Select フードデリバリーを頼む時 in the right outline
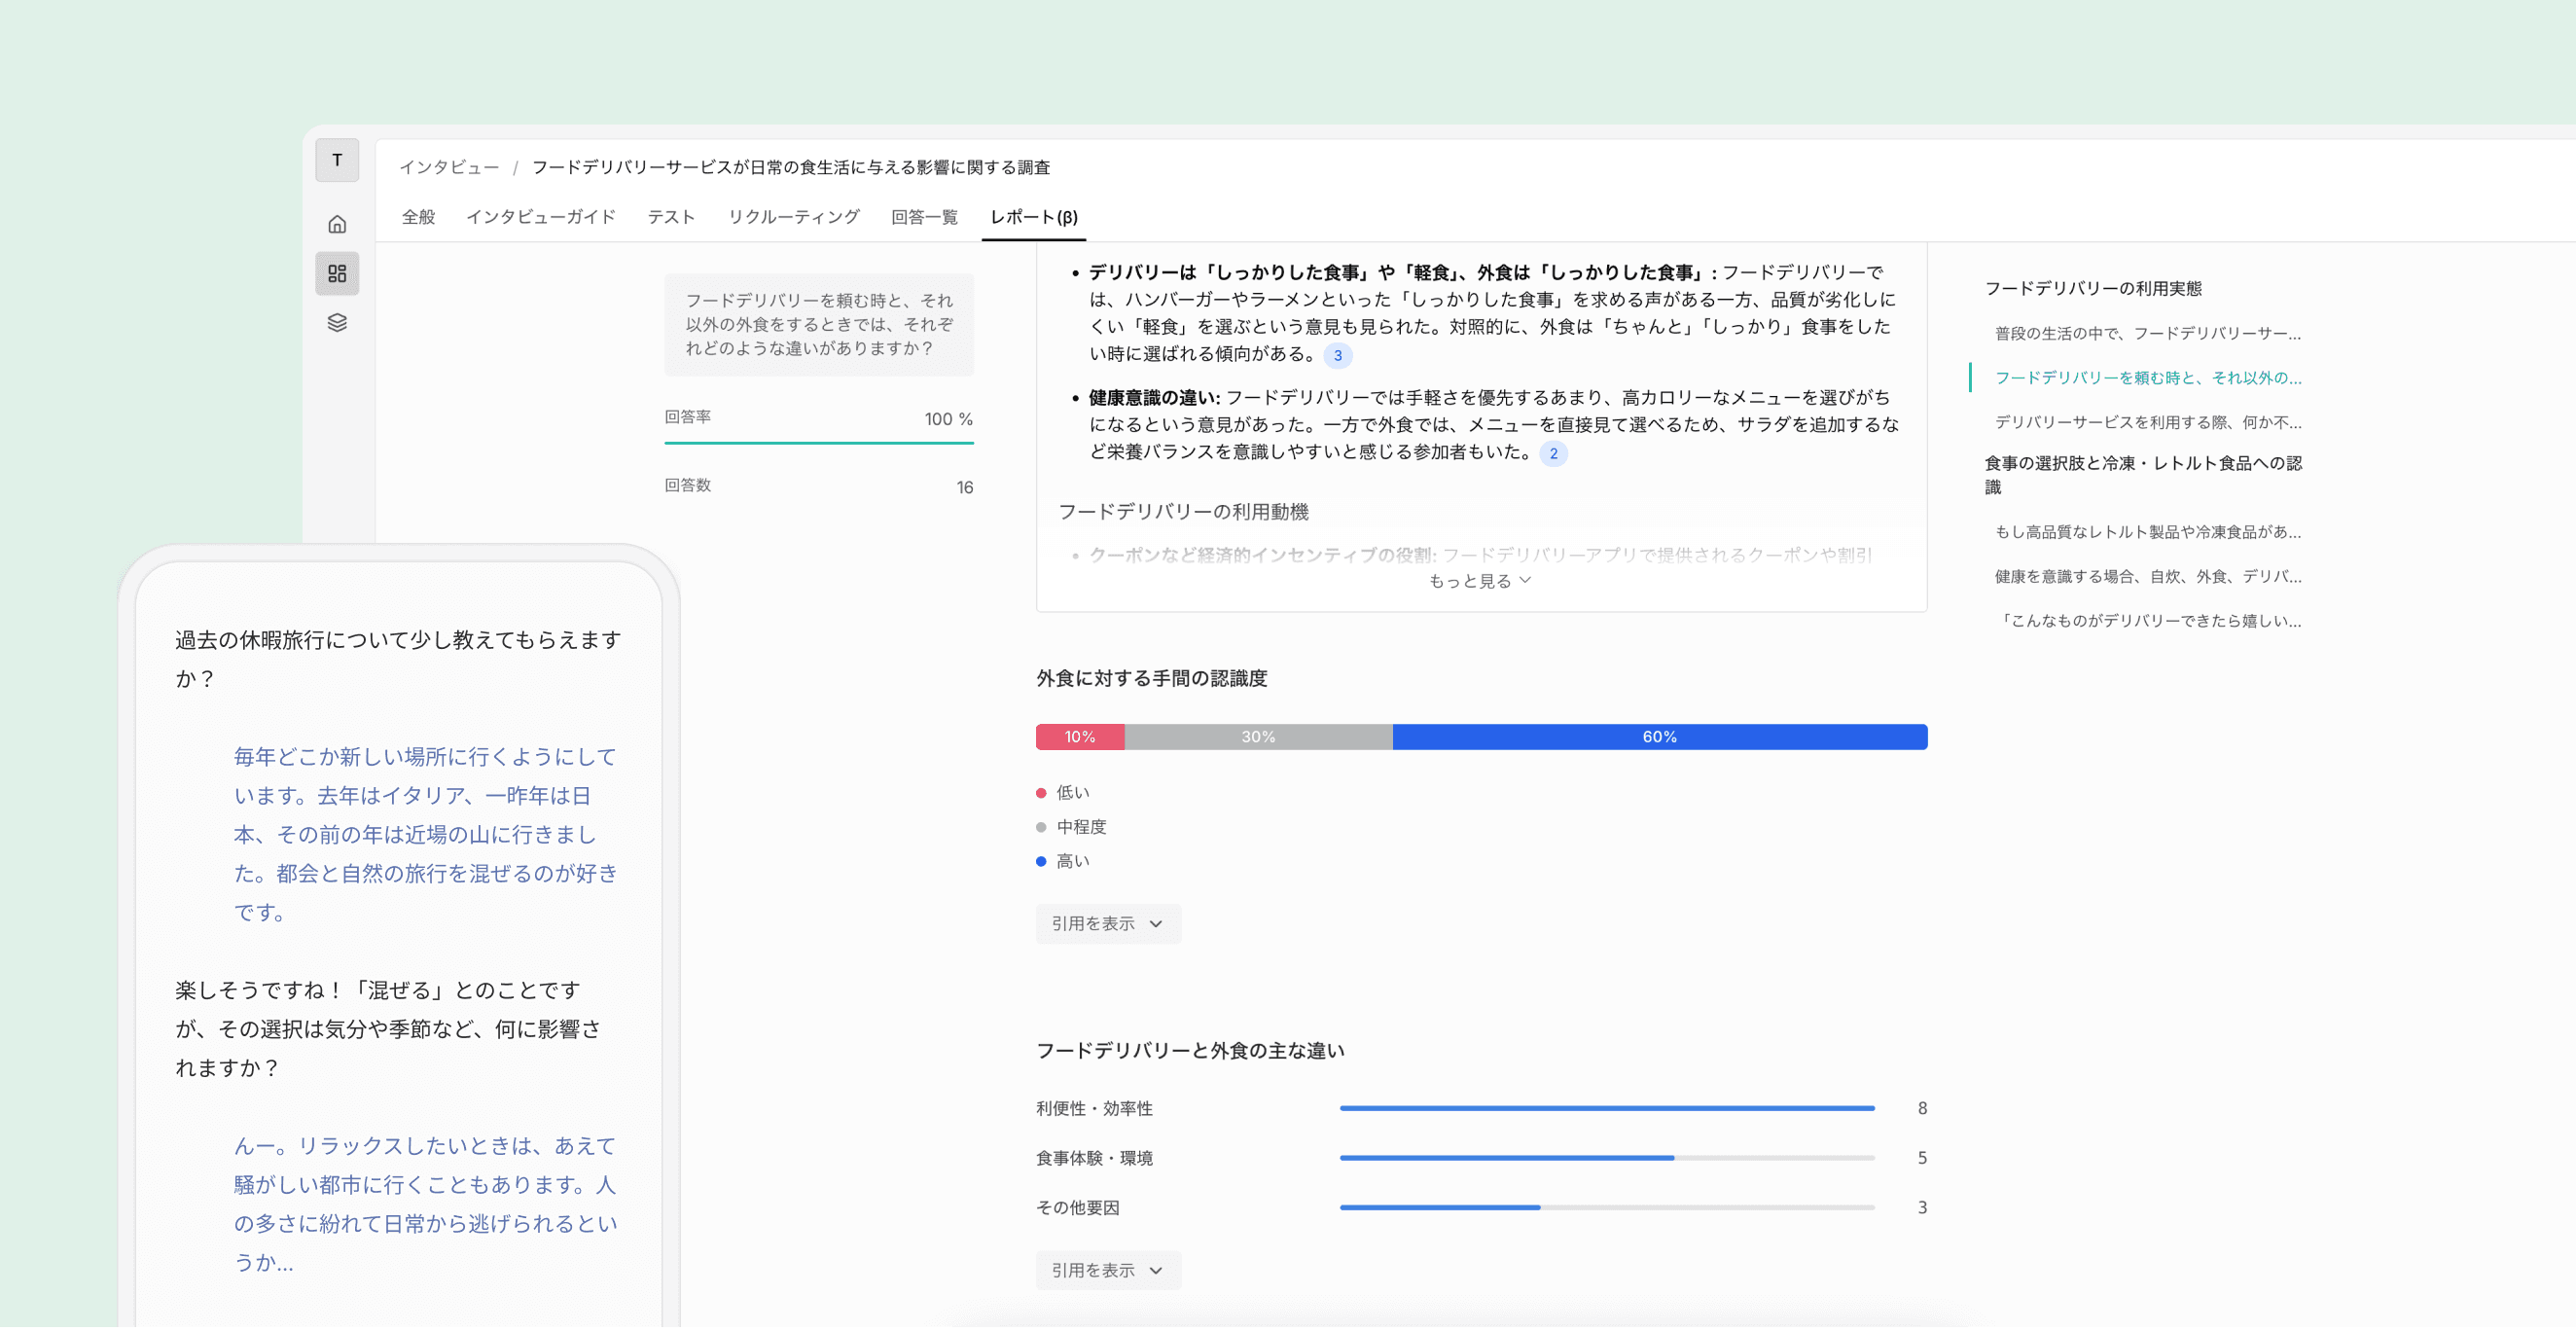 click(2148, 378)
